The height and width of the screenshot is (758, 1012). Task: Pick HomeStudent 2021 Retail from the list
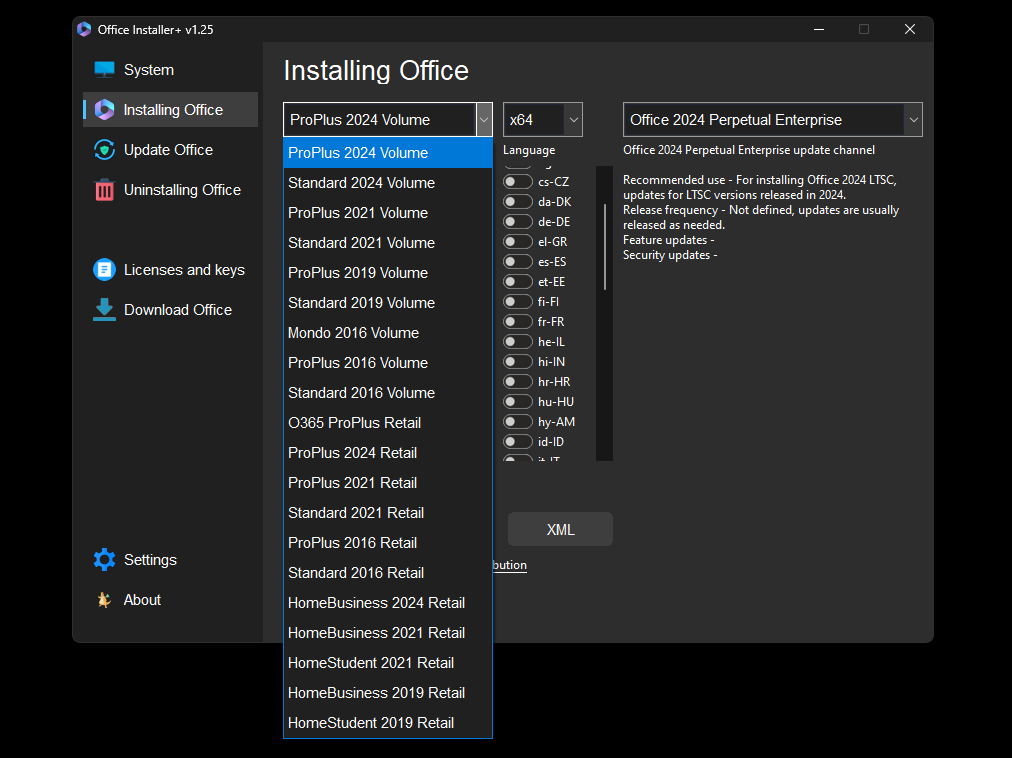(x=388, y=664)
